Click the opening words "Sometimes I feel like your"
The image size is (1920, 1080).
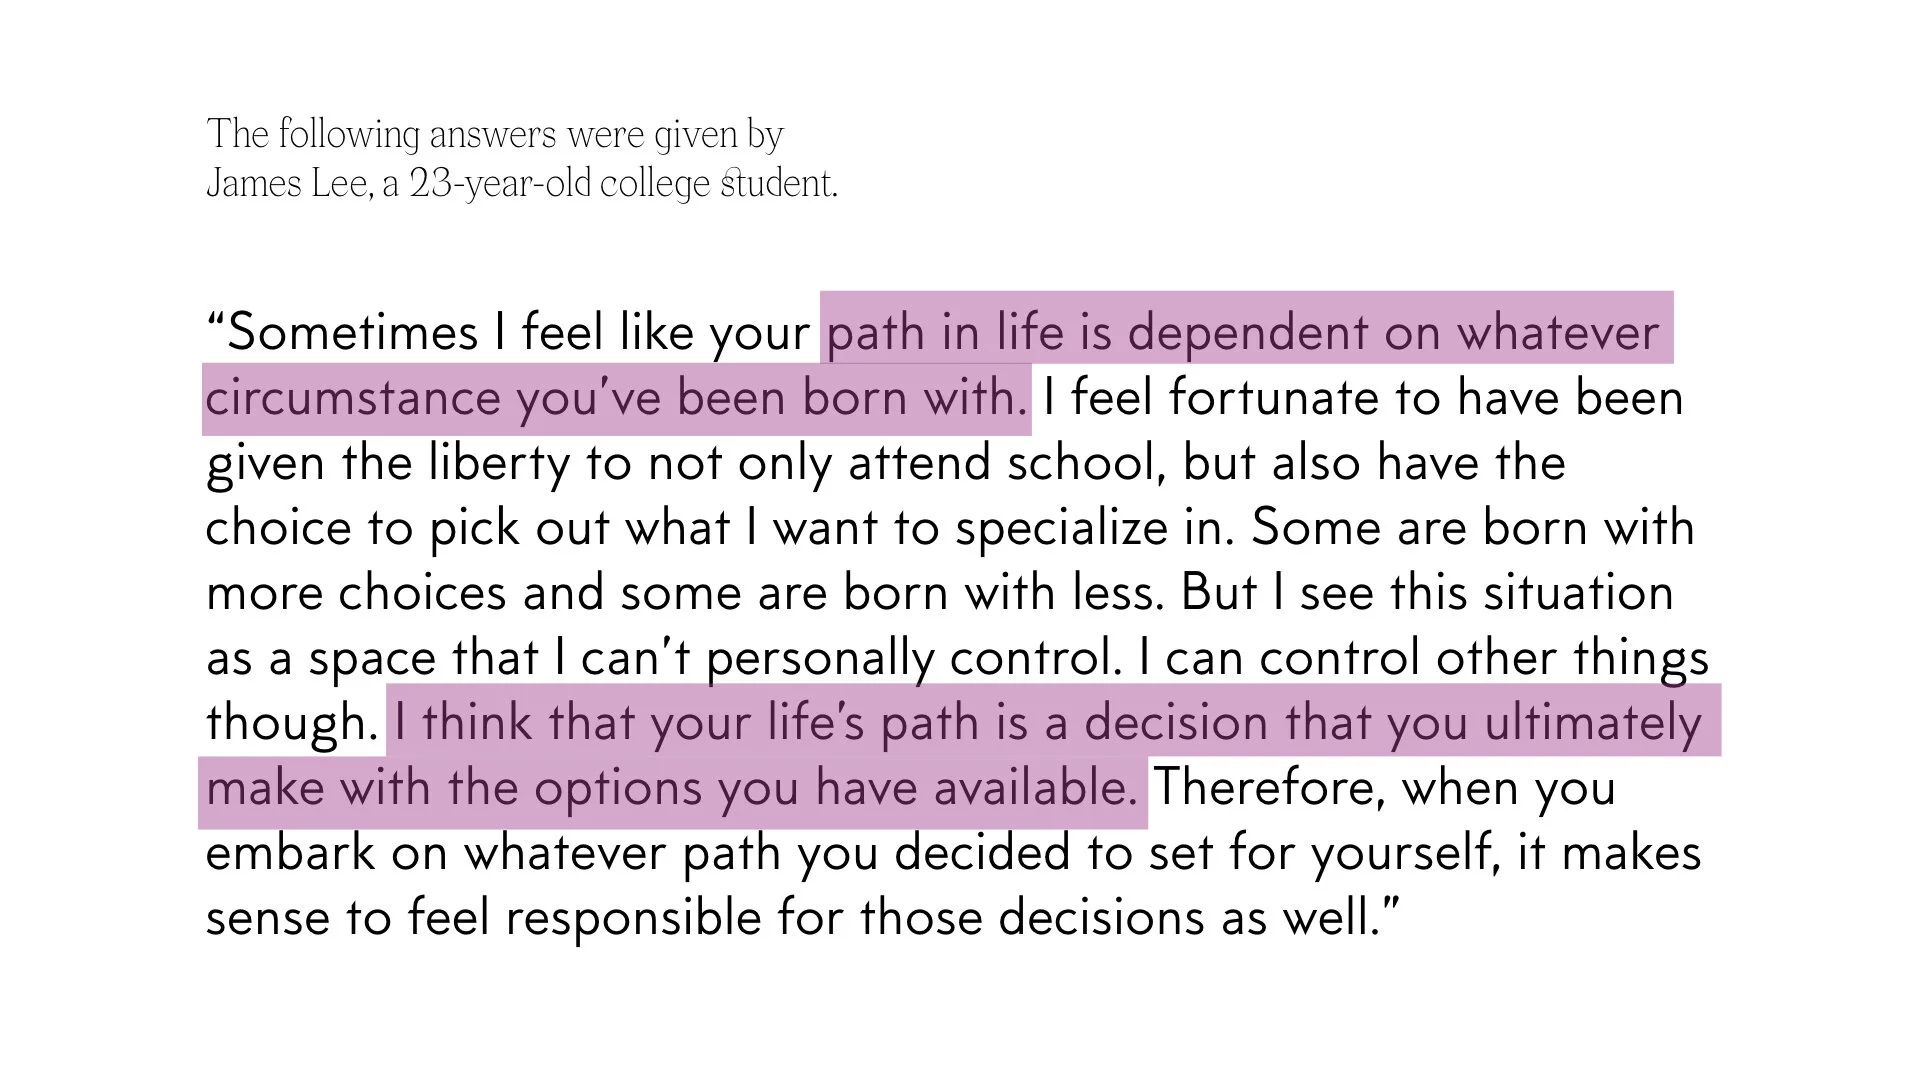(518, 333)
